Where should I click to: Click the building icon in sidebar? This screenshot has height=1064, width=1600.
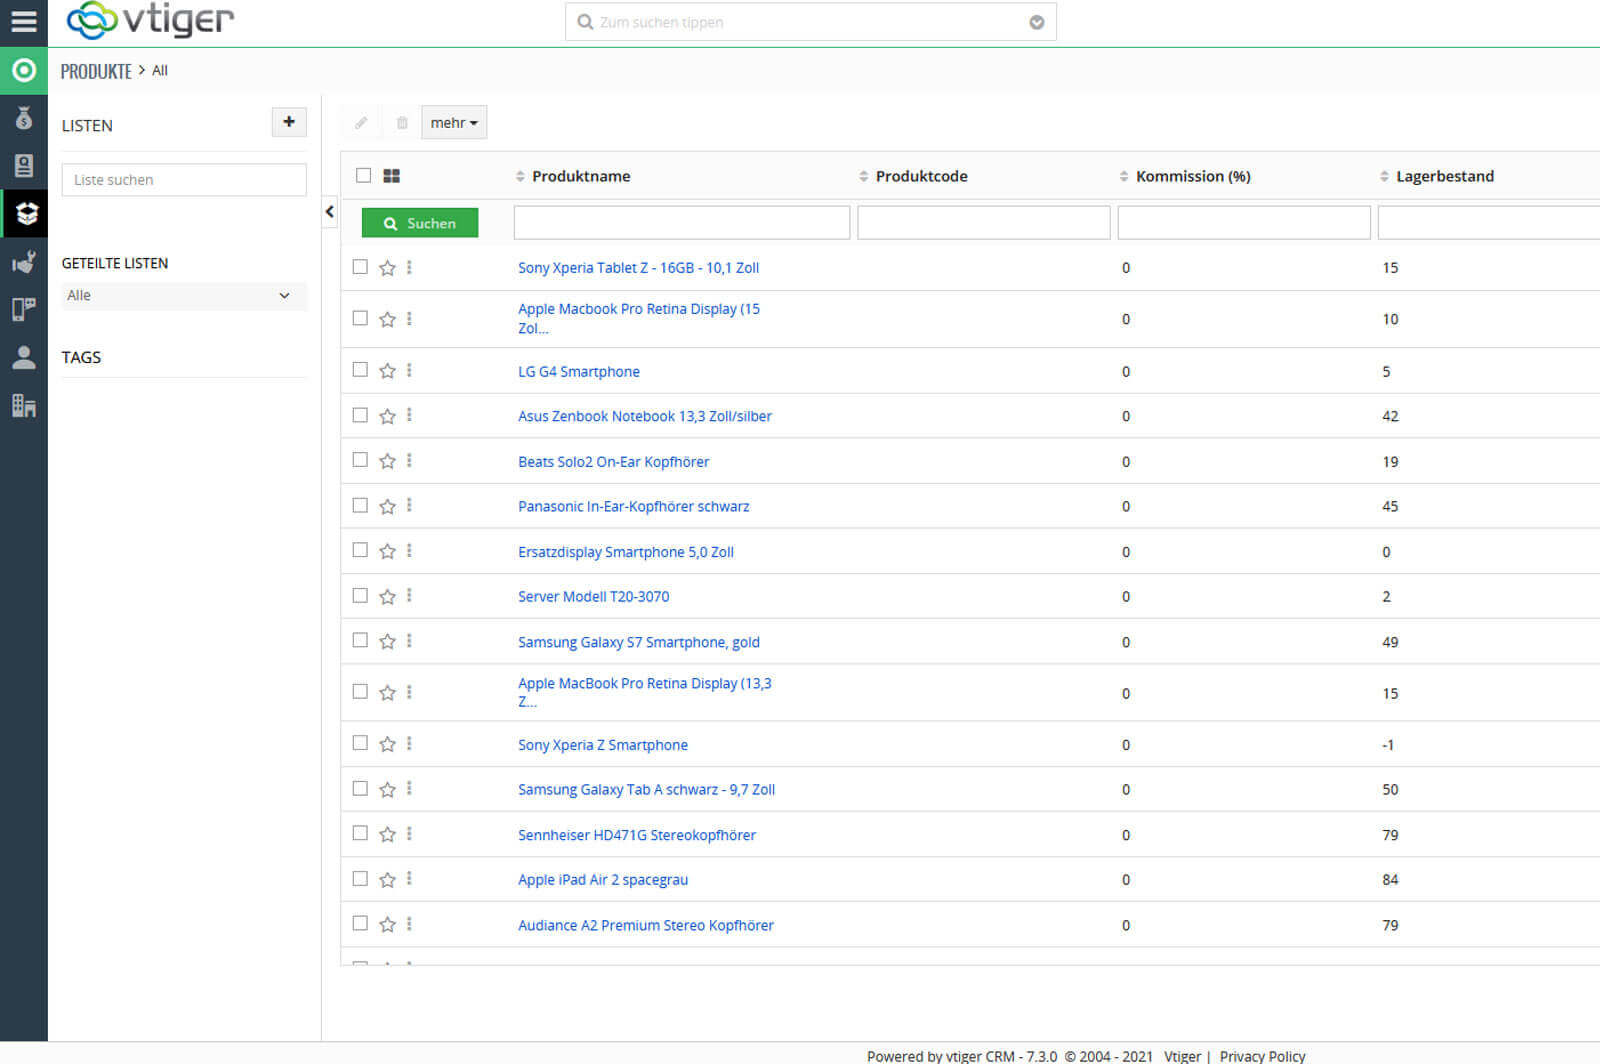point(24,405)
